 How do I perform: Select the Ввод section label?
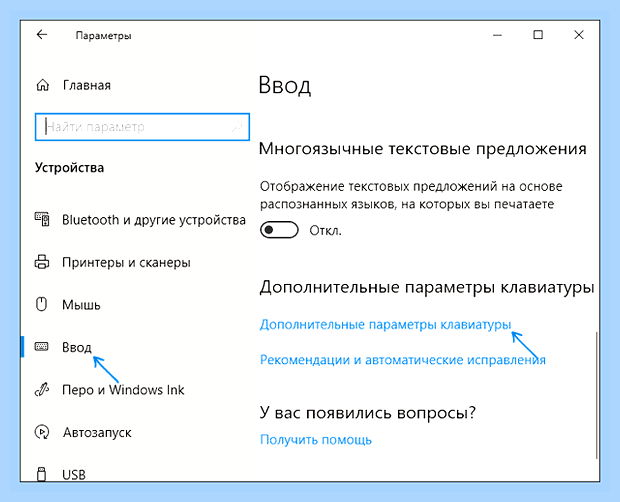(77, 347)
